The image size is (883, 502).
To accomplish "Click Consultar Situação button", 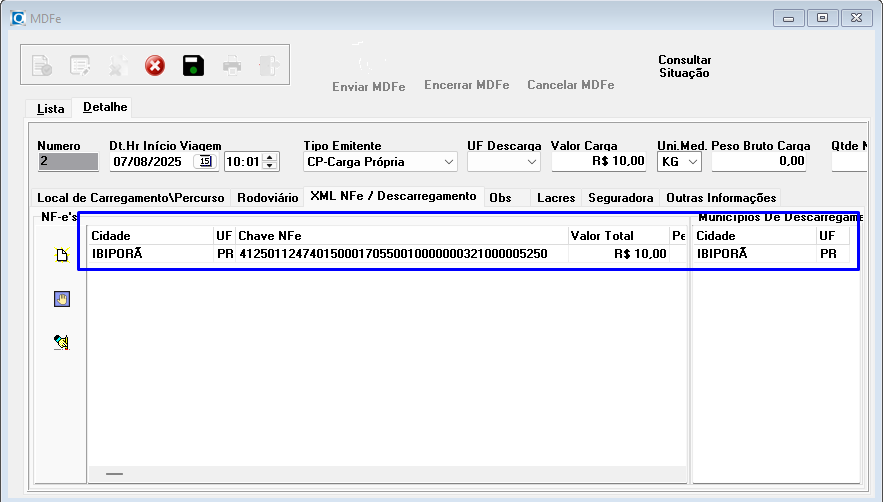I will [684, 66].
